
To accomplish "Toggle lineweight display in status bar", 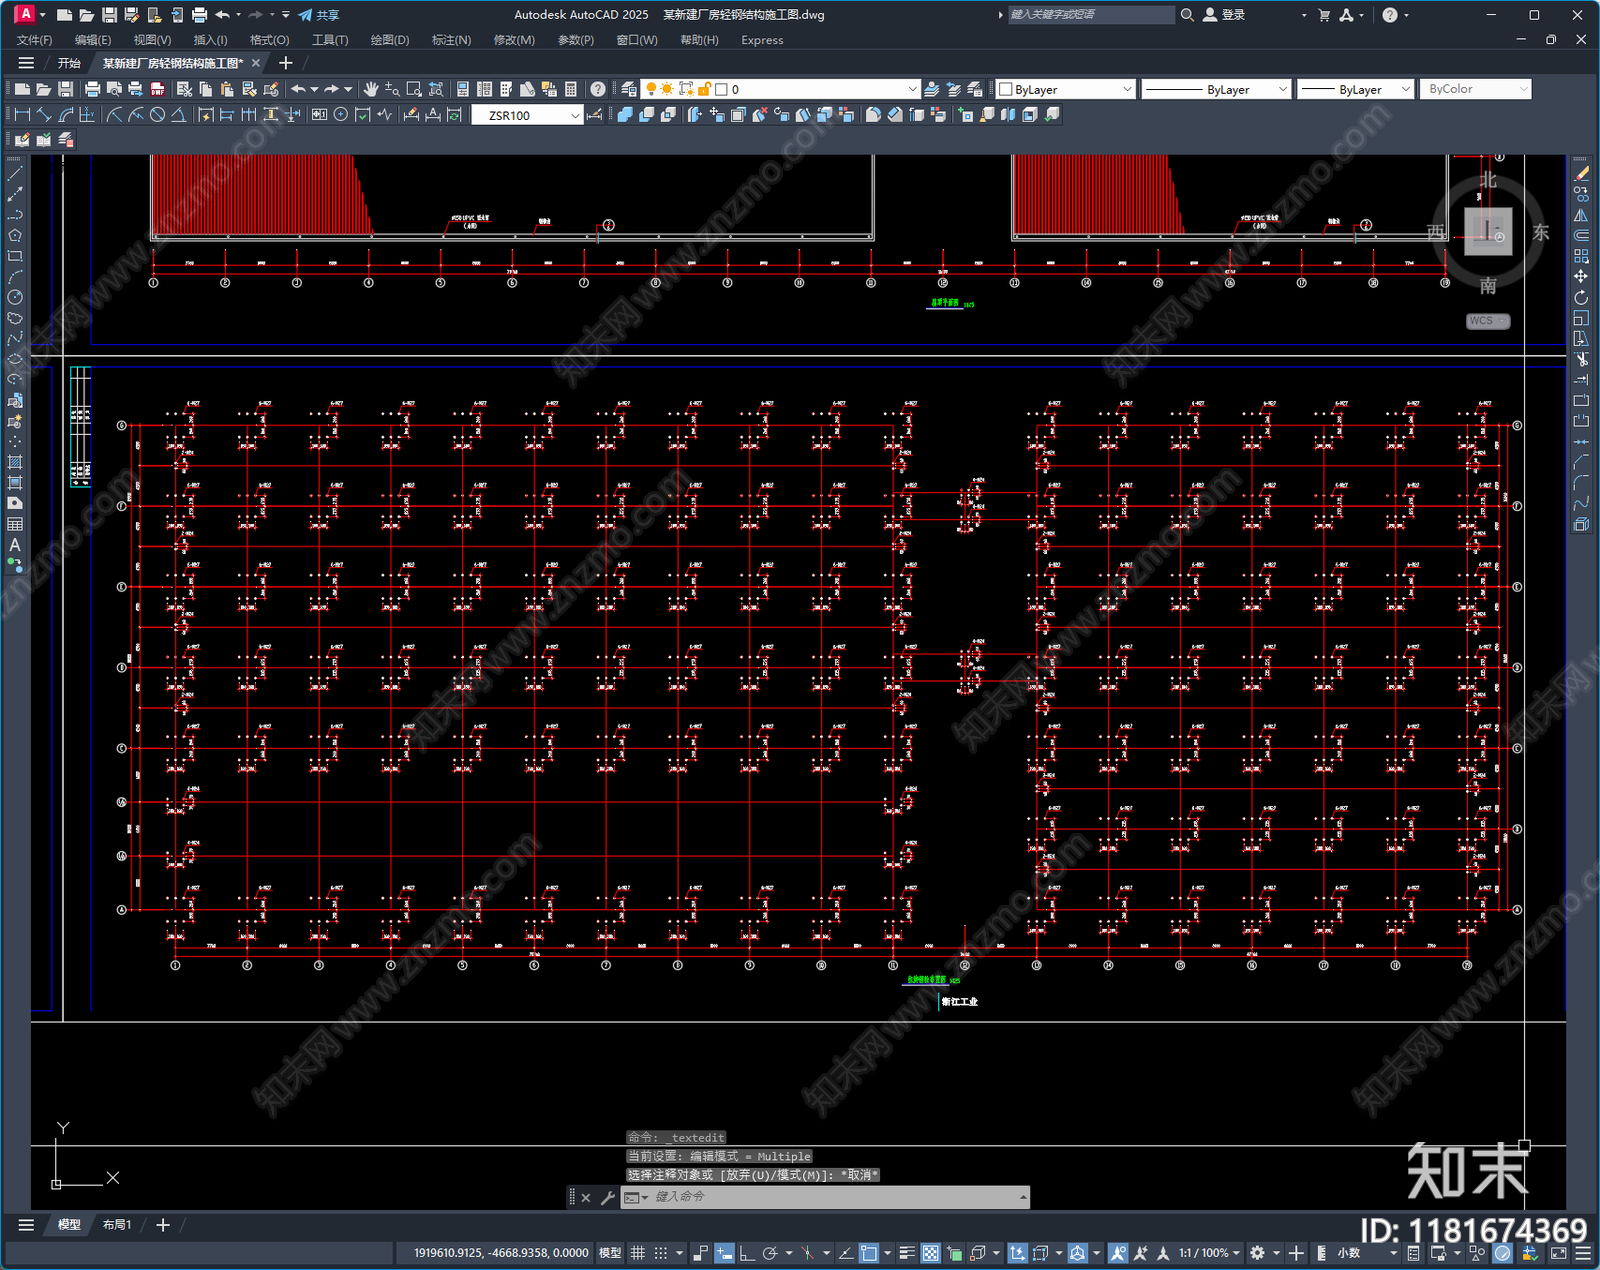I will pyautogui.click(x=907, y=1253).
